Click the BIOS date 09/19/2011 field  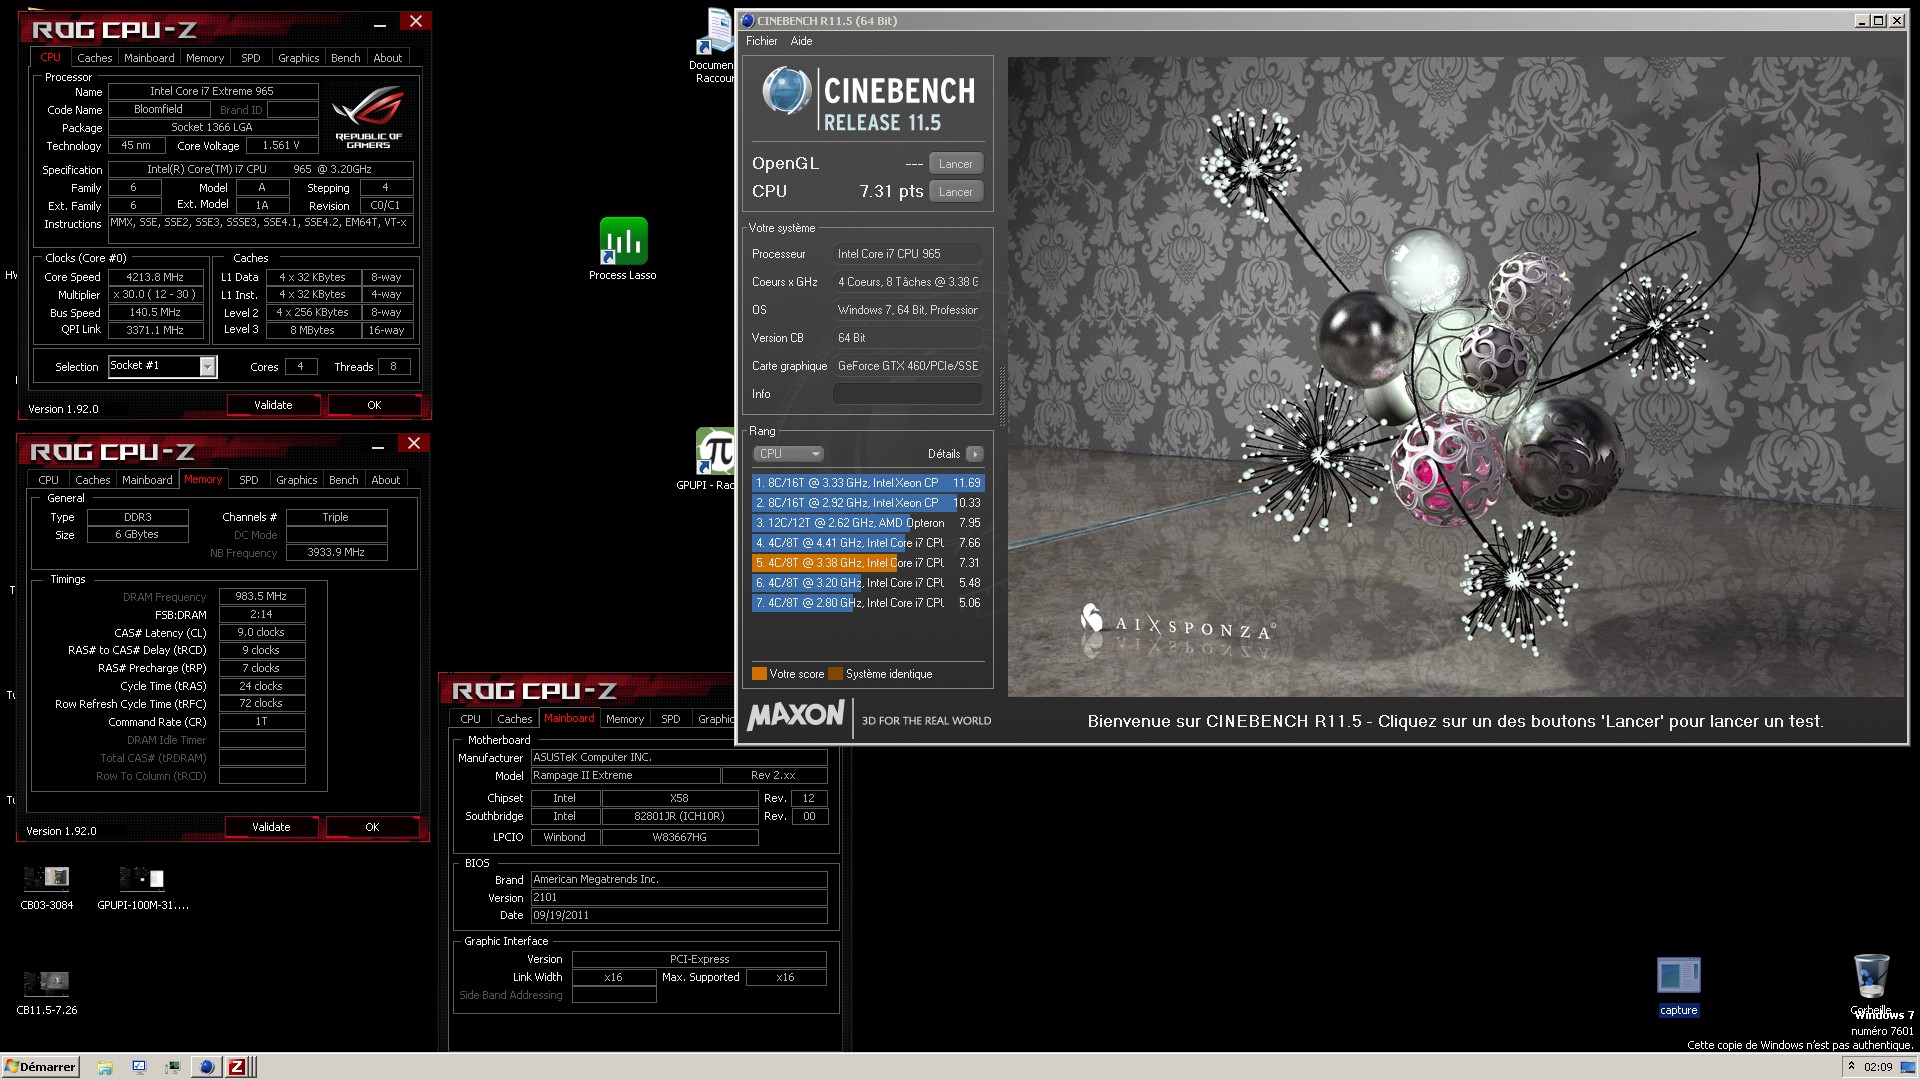coord(679,915)
